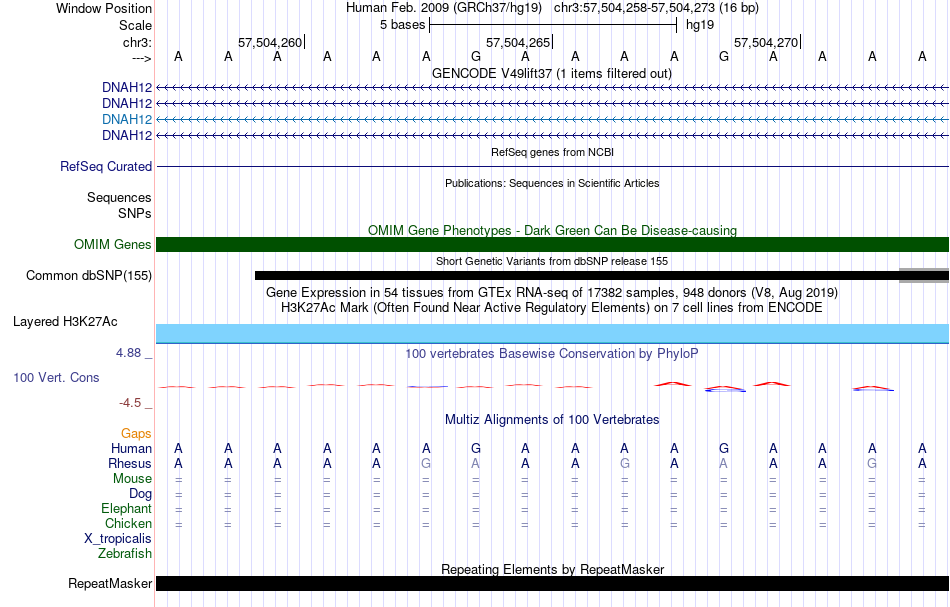Click the Sequences track label
950x607 pixels.
[119, 197]
